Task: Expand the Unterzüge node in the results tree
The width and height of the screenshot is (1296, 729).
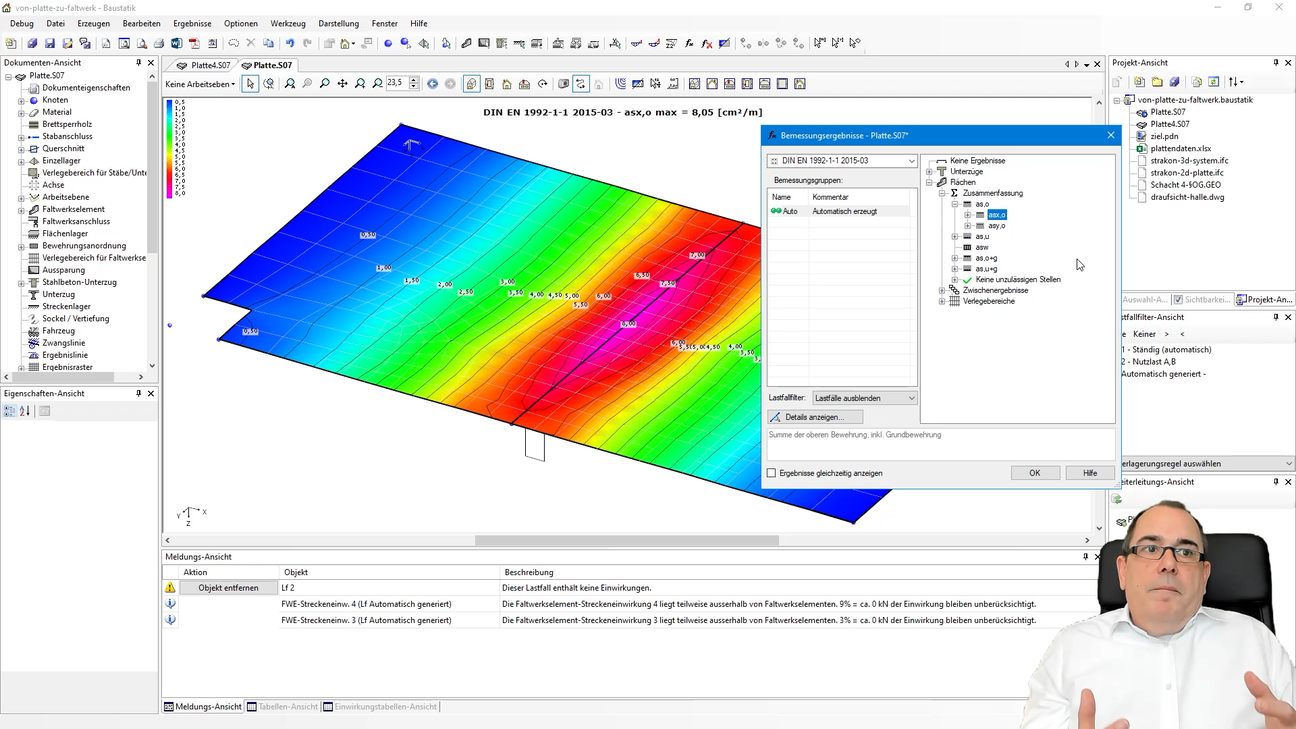Action: click(929, 172)
